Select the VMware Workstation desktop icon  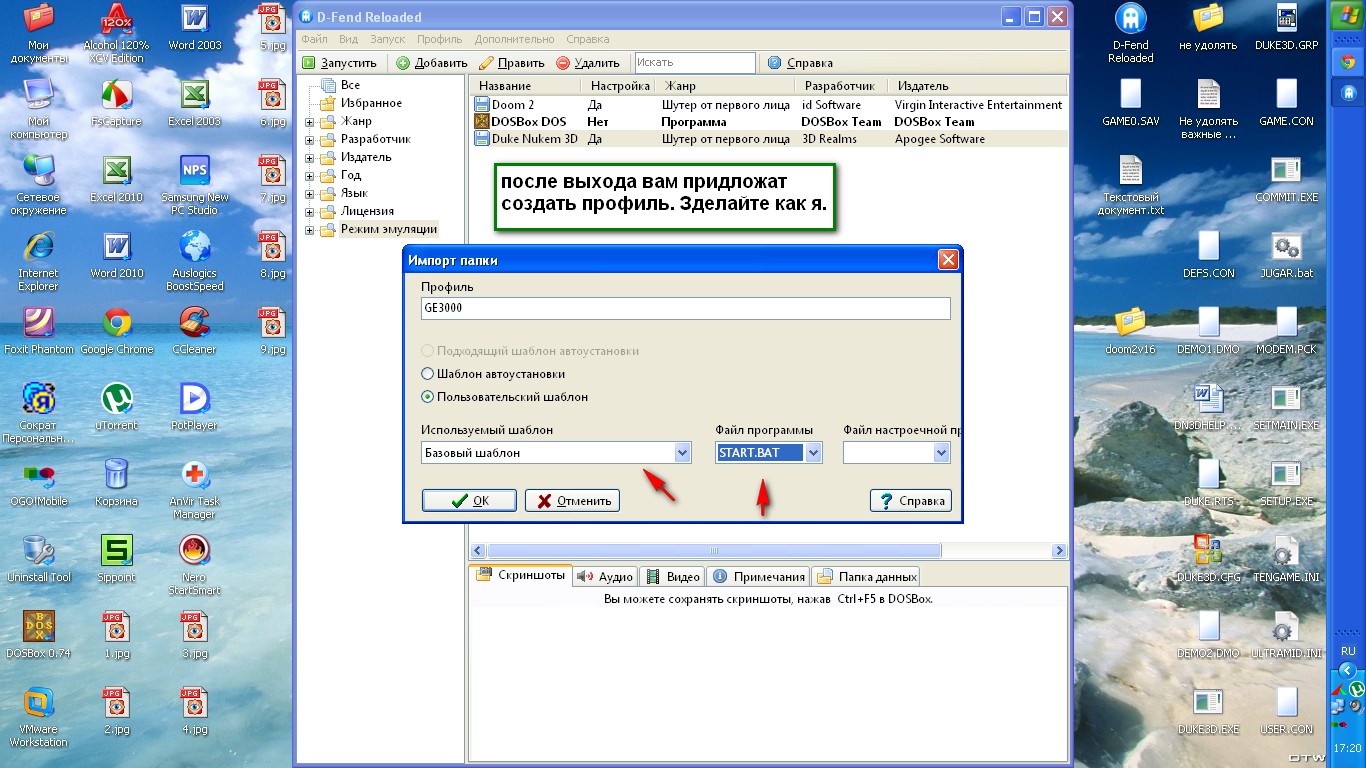(x=38, y=717)
